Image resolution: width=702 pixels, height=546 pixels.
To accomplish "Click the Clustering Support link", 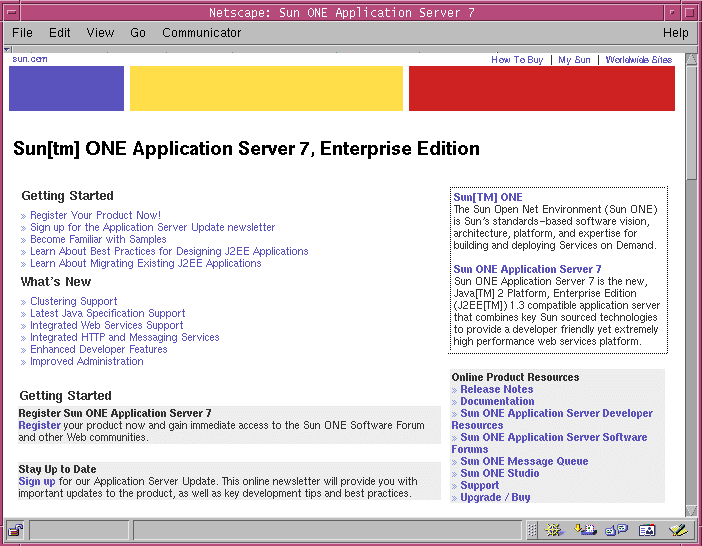I will pos(73,301).
